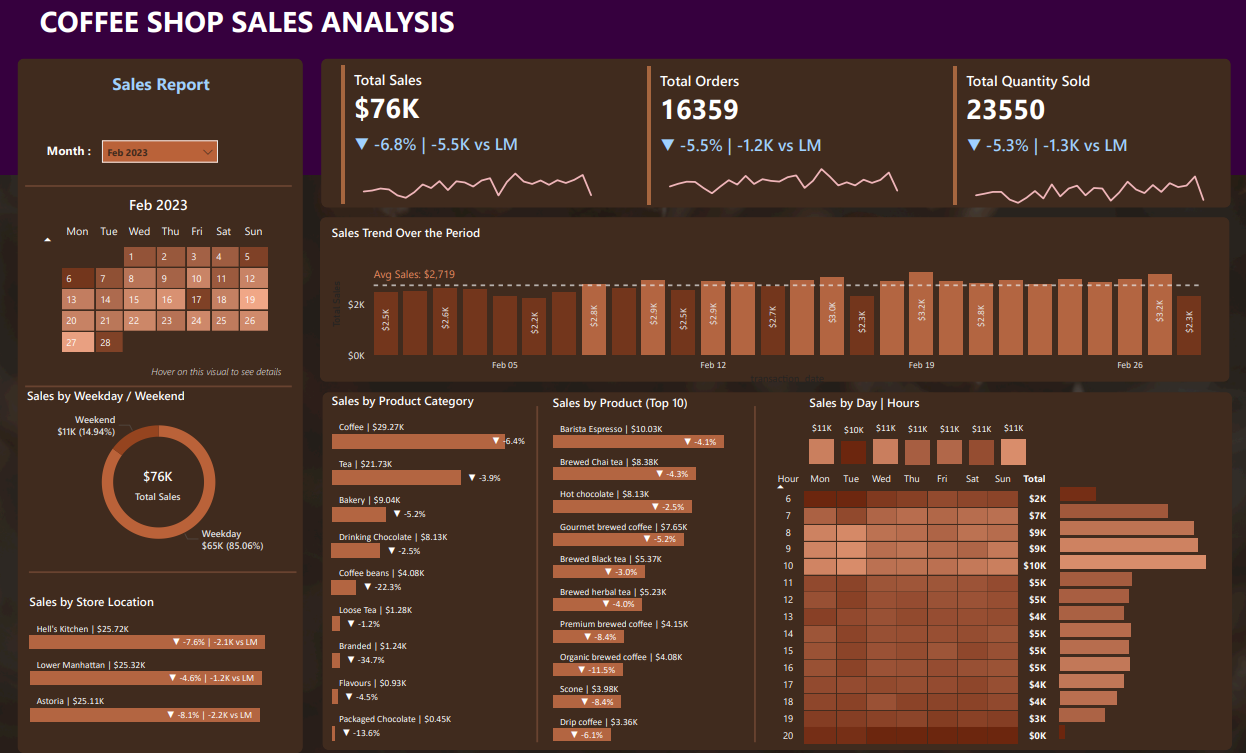The height and width of the screenshot is (753, 1246).
Task: Click the darkest heatmap cell at hour 10 under Mon
Action: [819, 565]
